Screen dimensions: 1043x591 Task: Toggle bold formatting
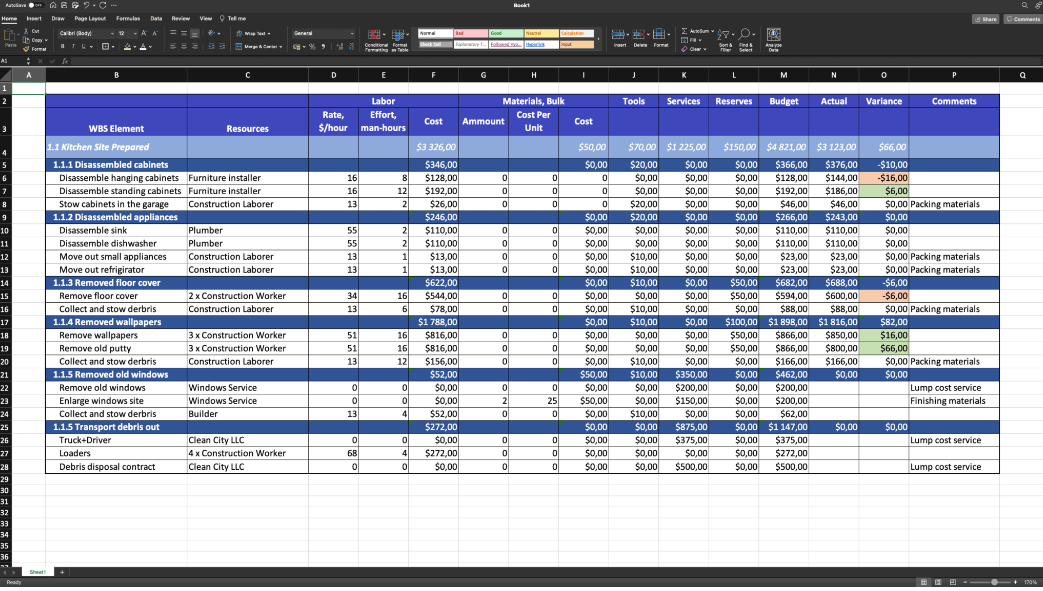pyautogui.click(x=62, y=47)
